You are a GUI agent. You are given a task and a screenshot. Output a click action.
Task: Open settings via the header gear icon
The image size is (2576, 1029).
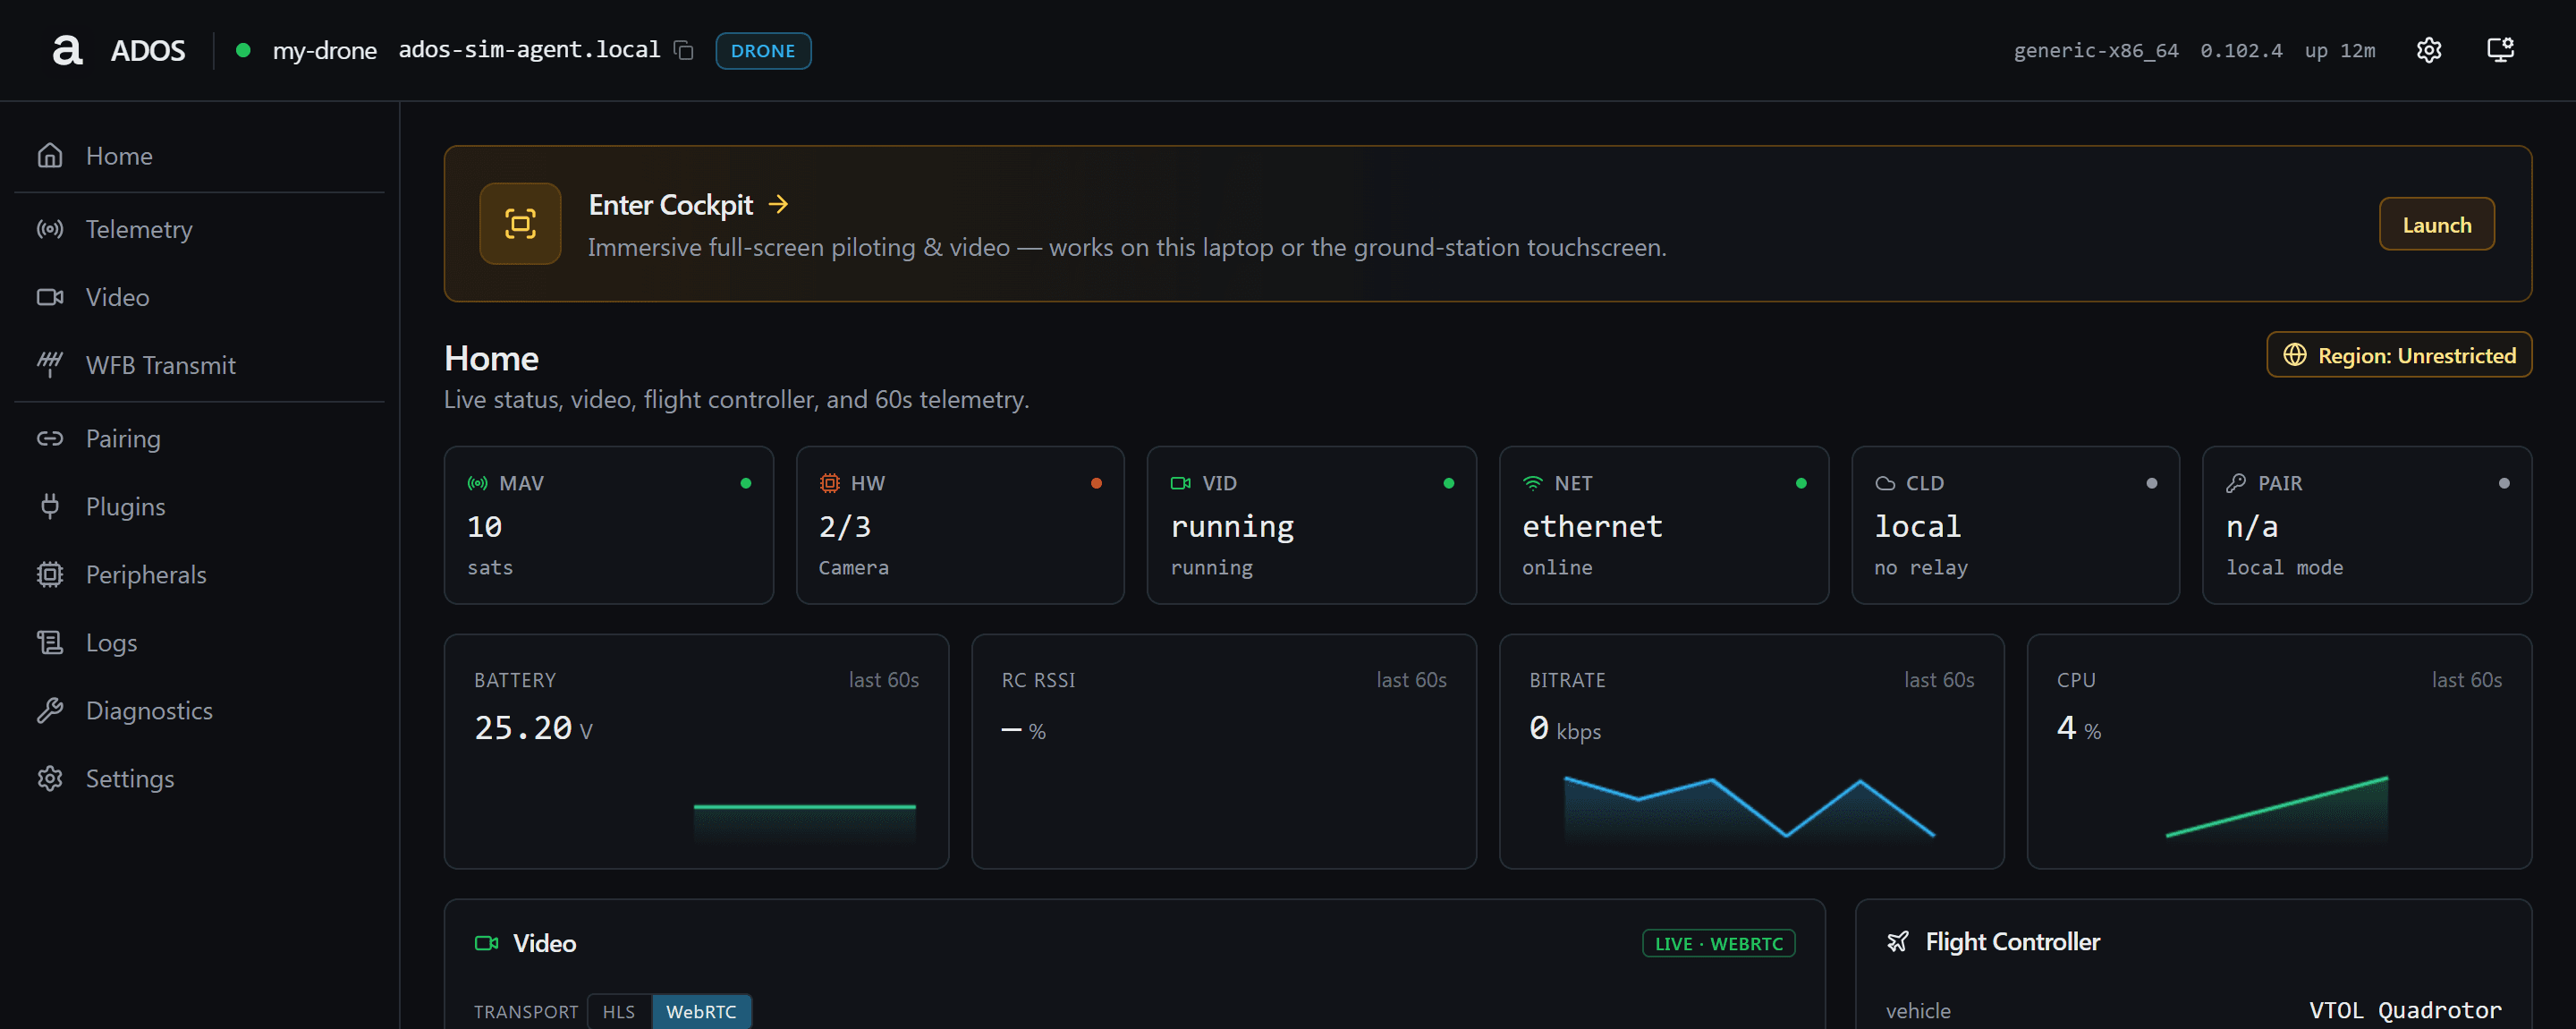click(x=2429, y=50)
